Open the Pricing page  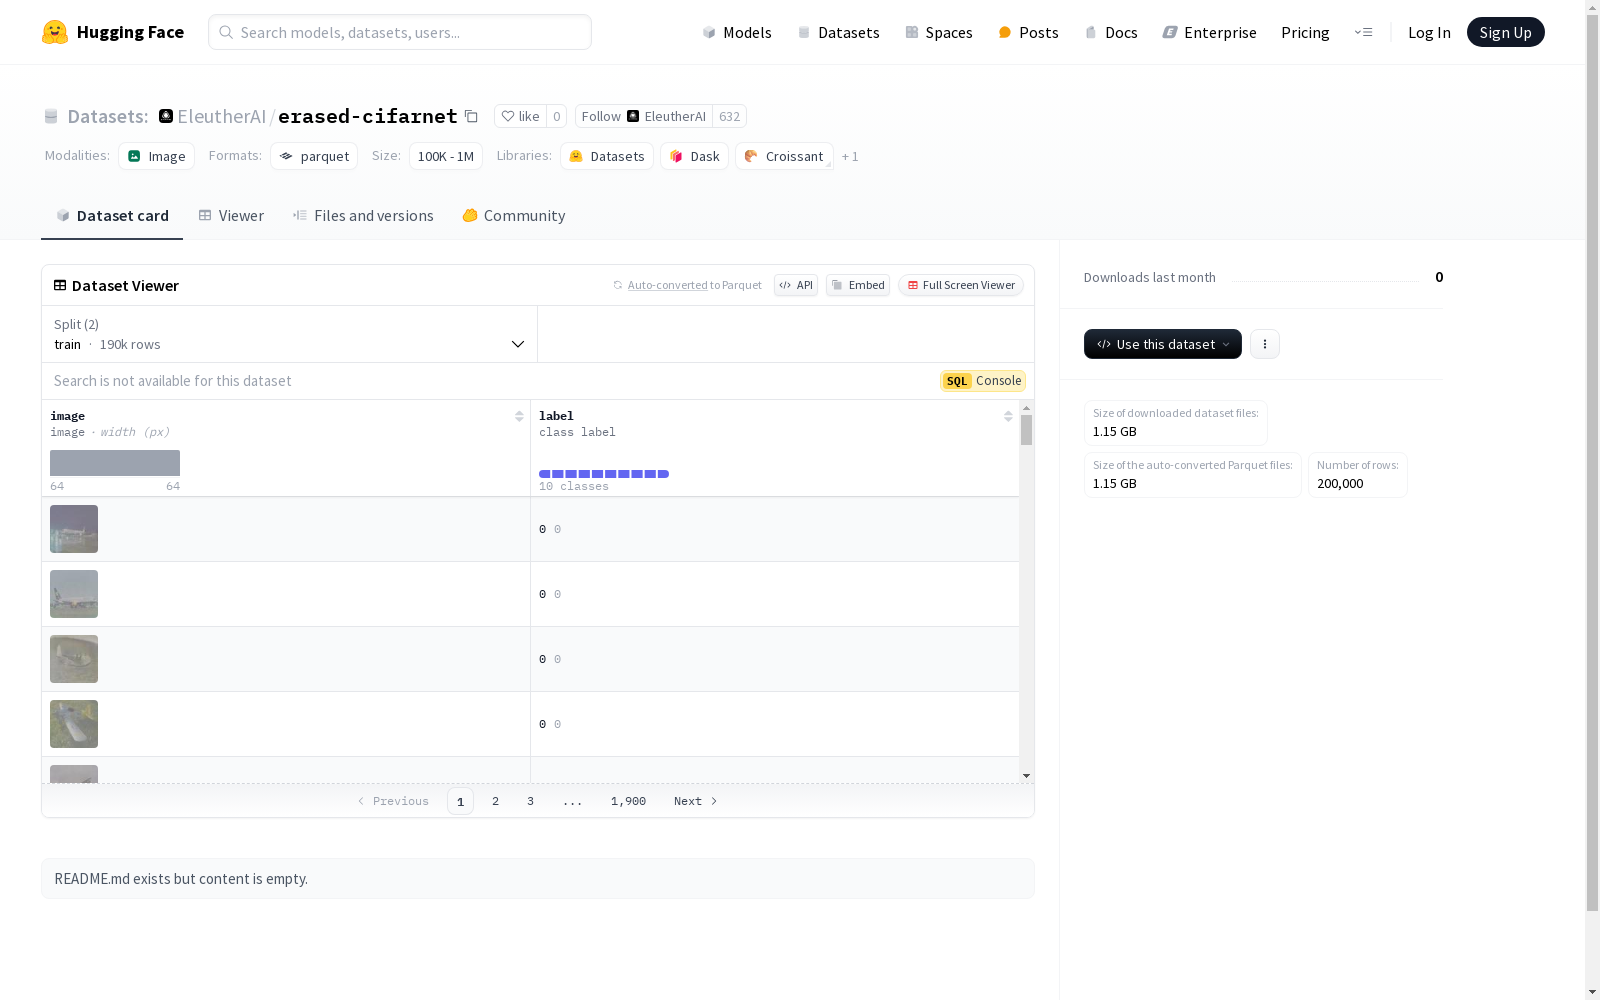1305,32
